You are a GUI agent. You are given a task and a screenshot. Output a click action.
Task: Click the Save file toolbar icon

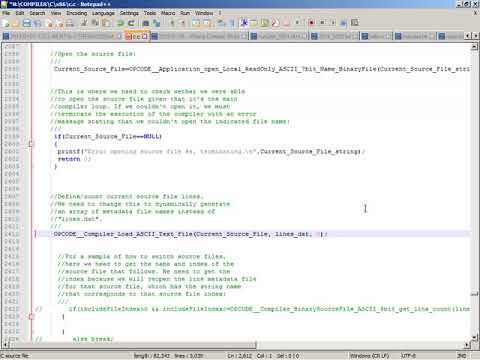coord(27,23)
